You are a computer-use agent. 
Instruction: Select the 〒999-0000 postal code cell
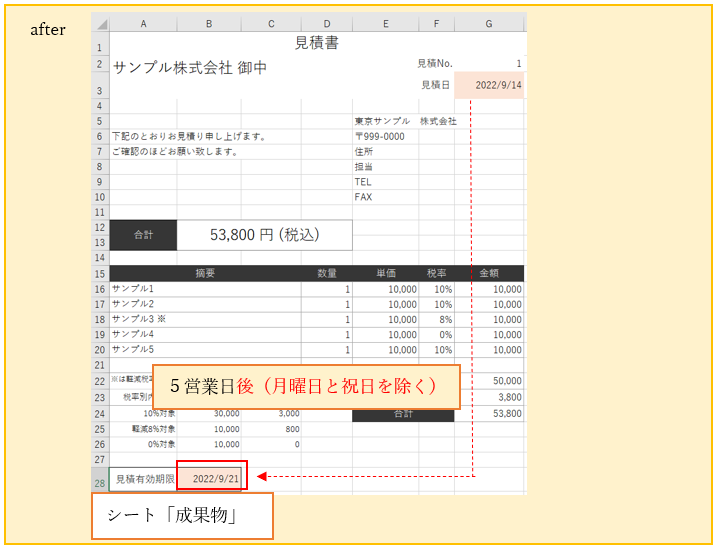tap(385, 137)
